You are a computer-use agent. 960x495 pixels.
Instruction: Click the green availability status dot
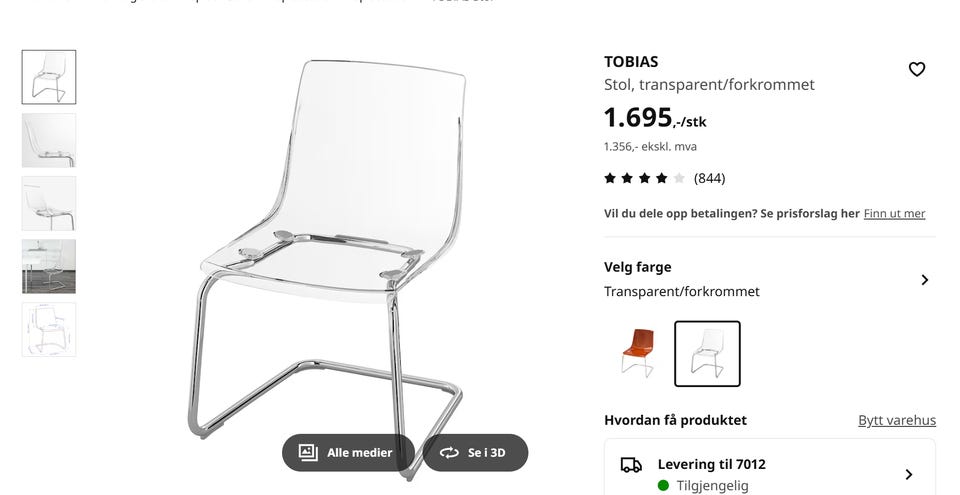point(663,486)
